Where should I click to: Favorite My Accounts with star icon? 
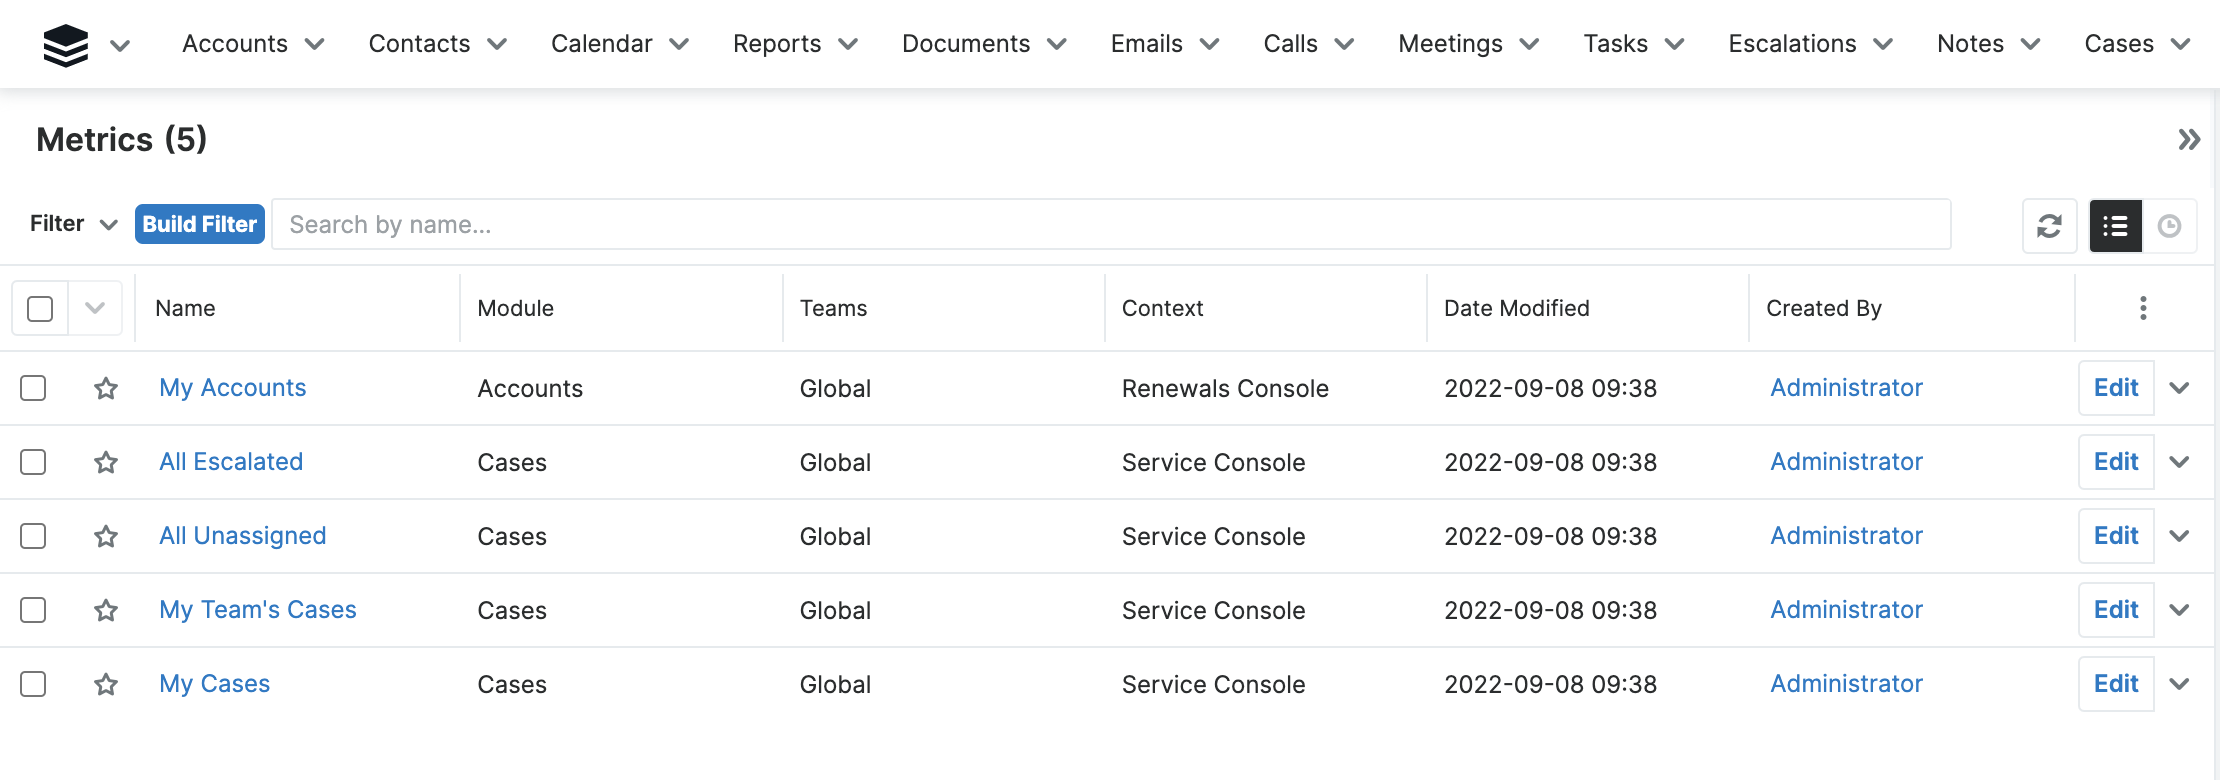click(106, 388)
